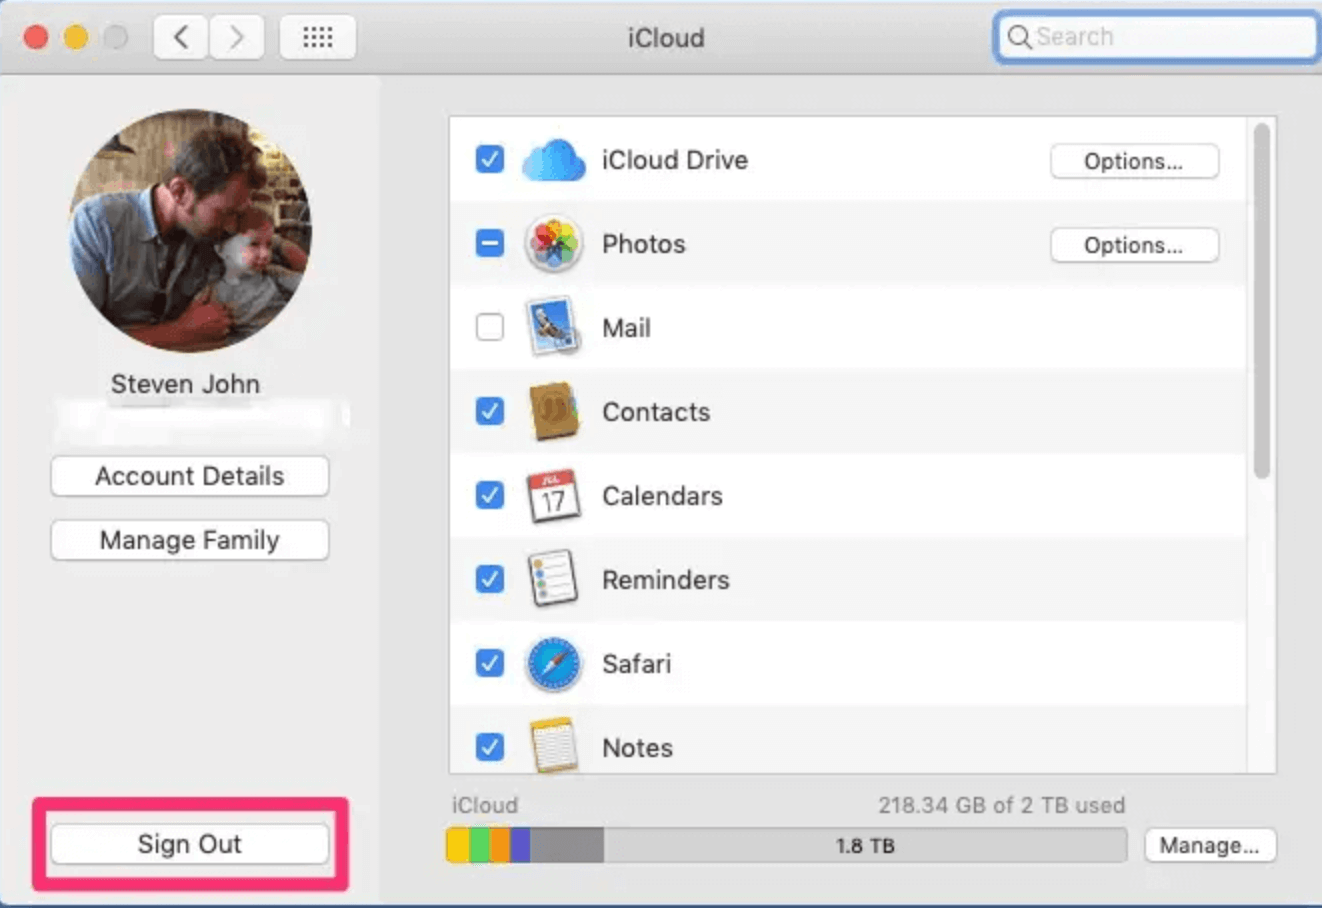The width and height of the screenshot is (1322, 908).
Task: Select the Mail icon
Action: click(x=554, y=326)
